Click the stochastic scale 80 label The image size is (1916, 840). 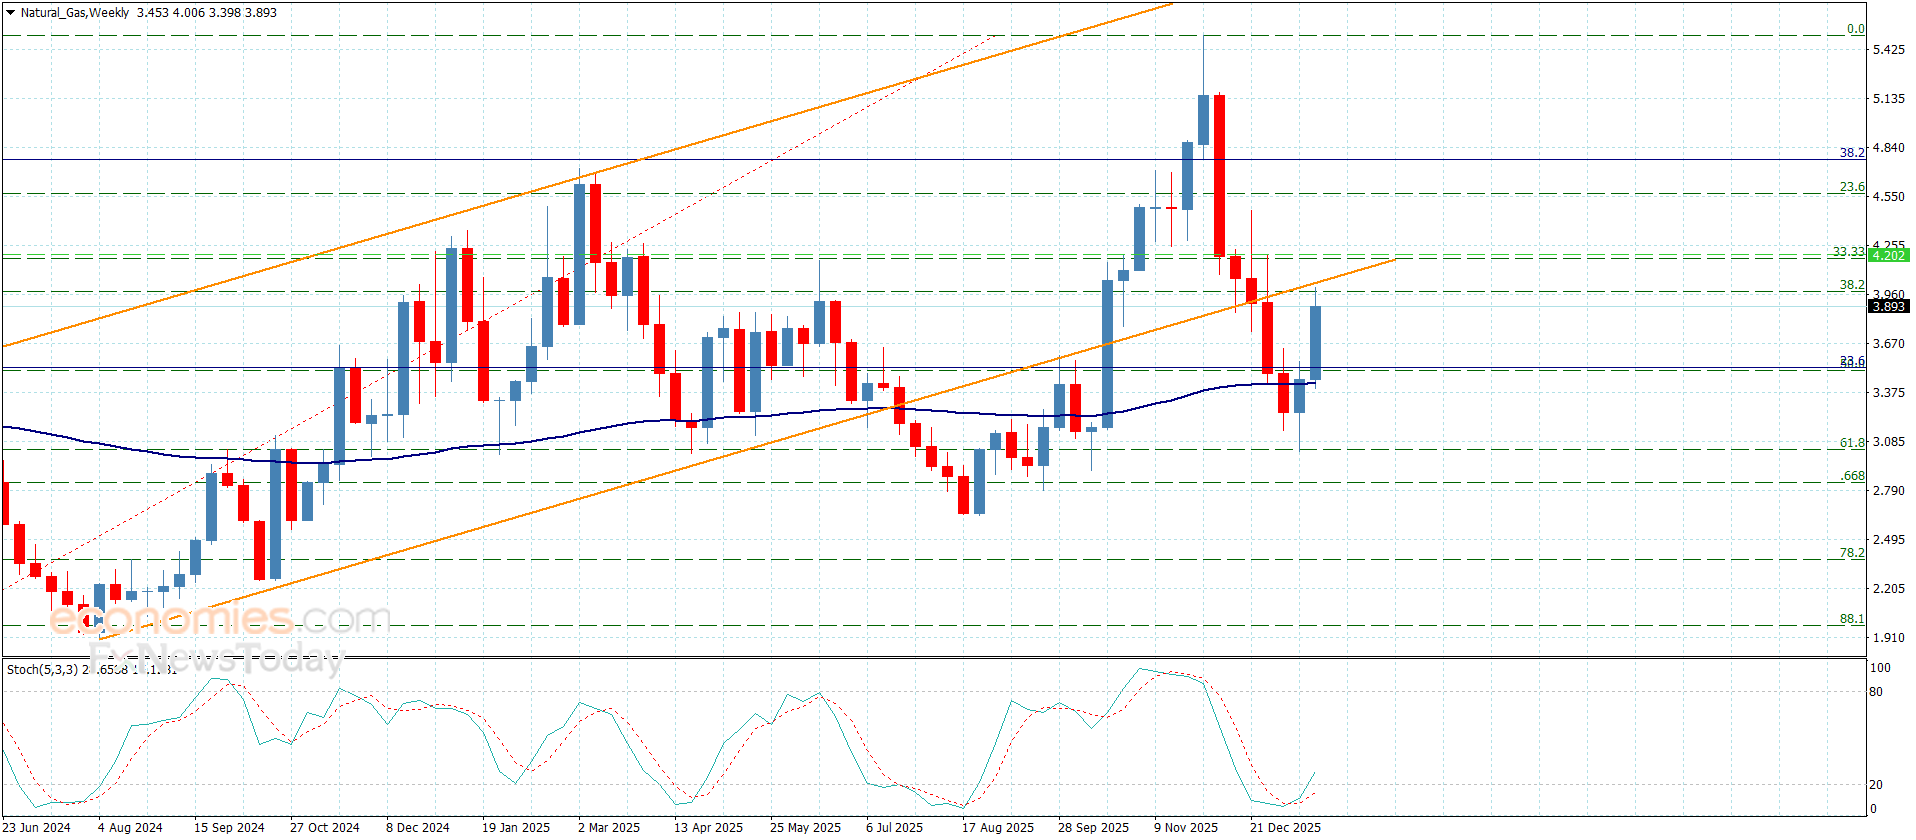click(1876, 692)
